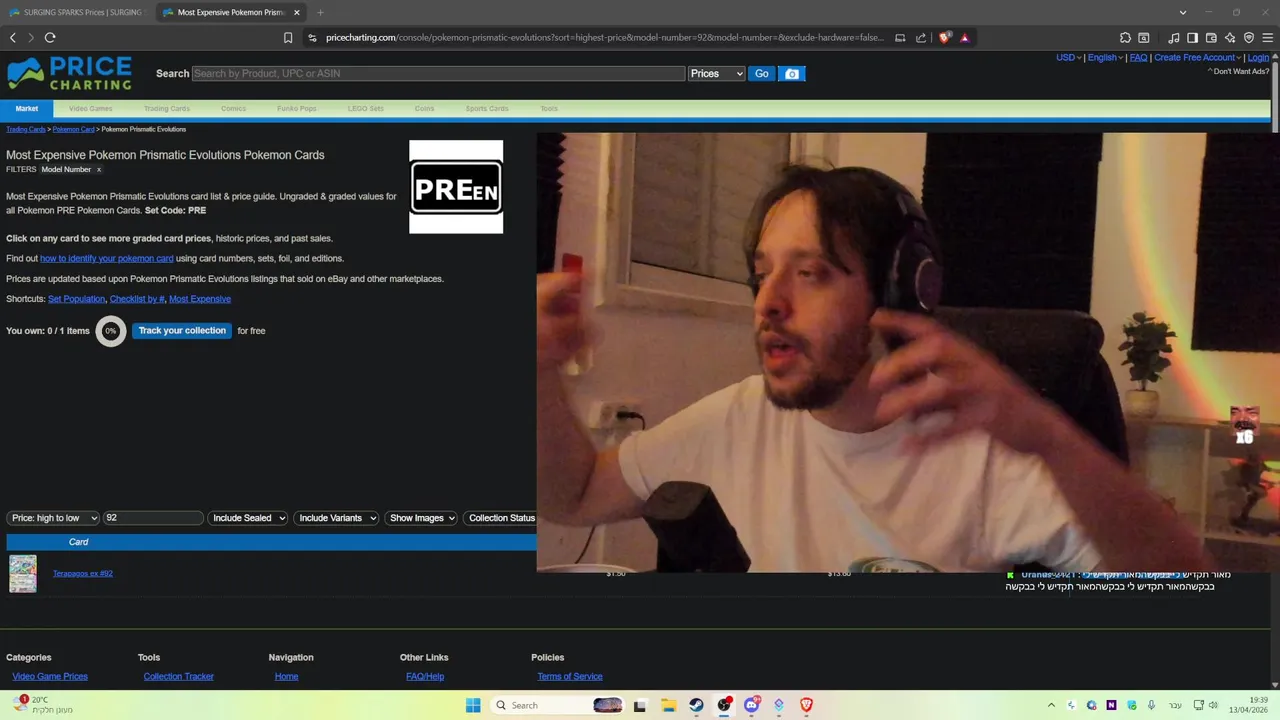
Task: Open the Brave Wallet icon
Action: 1211,38
